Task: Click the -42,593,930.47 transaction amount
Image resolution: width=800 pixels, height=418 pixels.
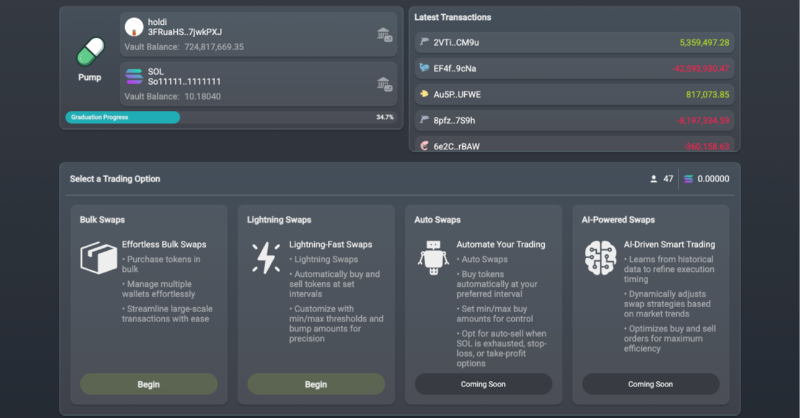Action: [701, 68]
